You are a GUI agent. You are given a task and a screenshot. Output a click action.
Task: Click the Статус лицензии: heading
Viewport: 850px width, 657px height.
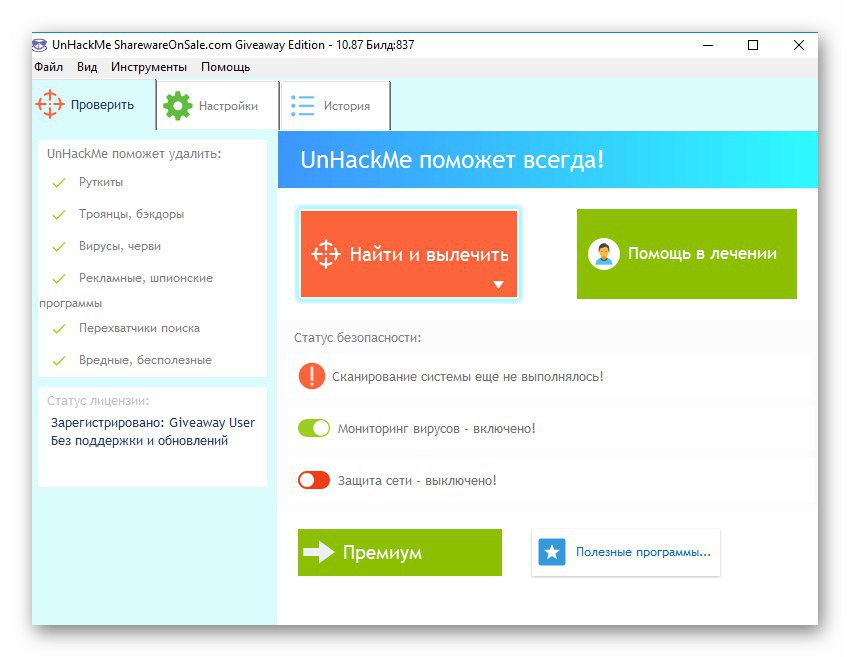[x=98, y=401]
